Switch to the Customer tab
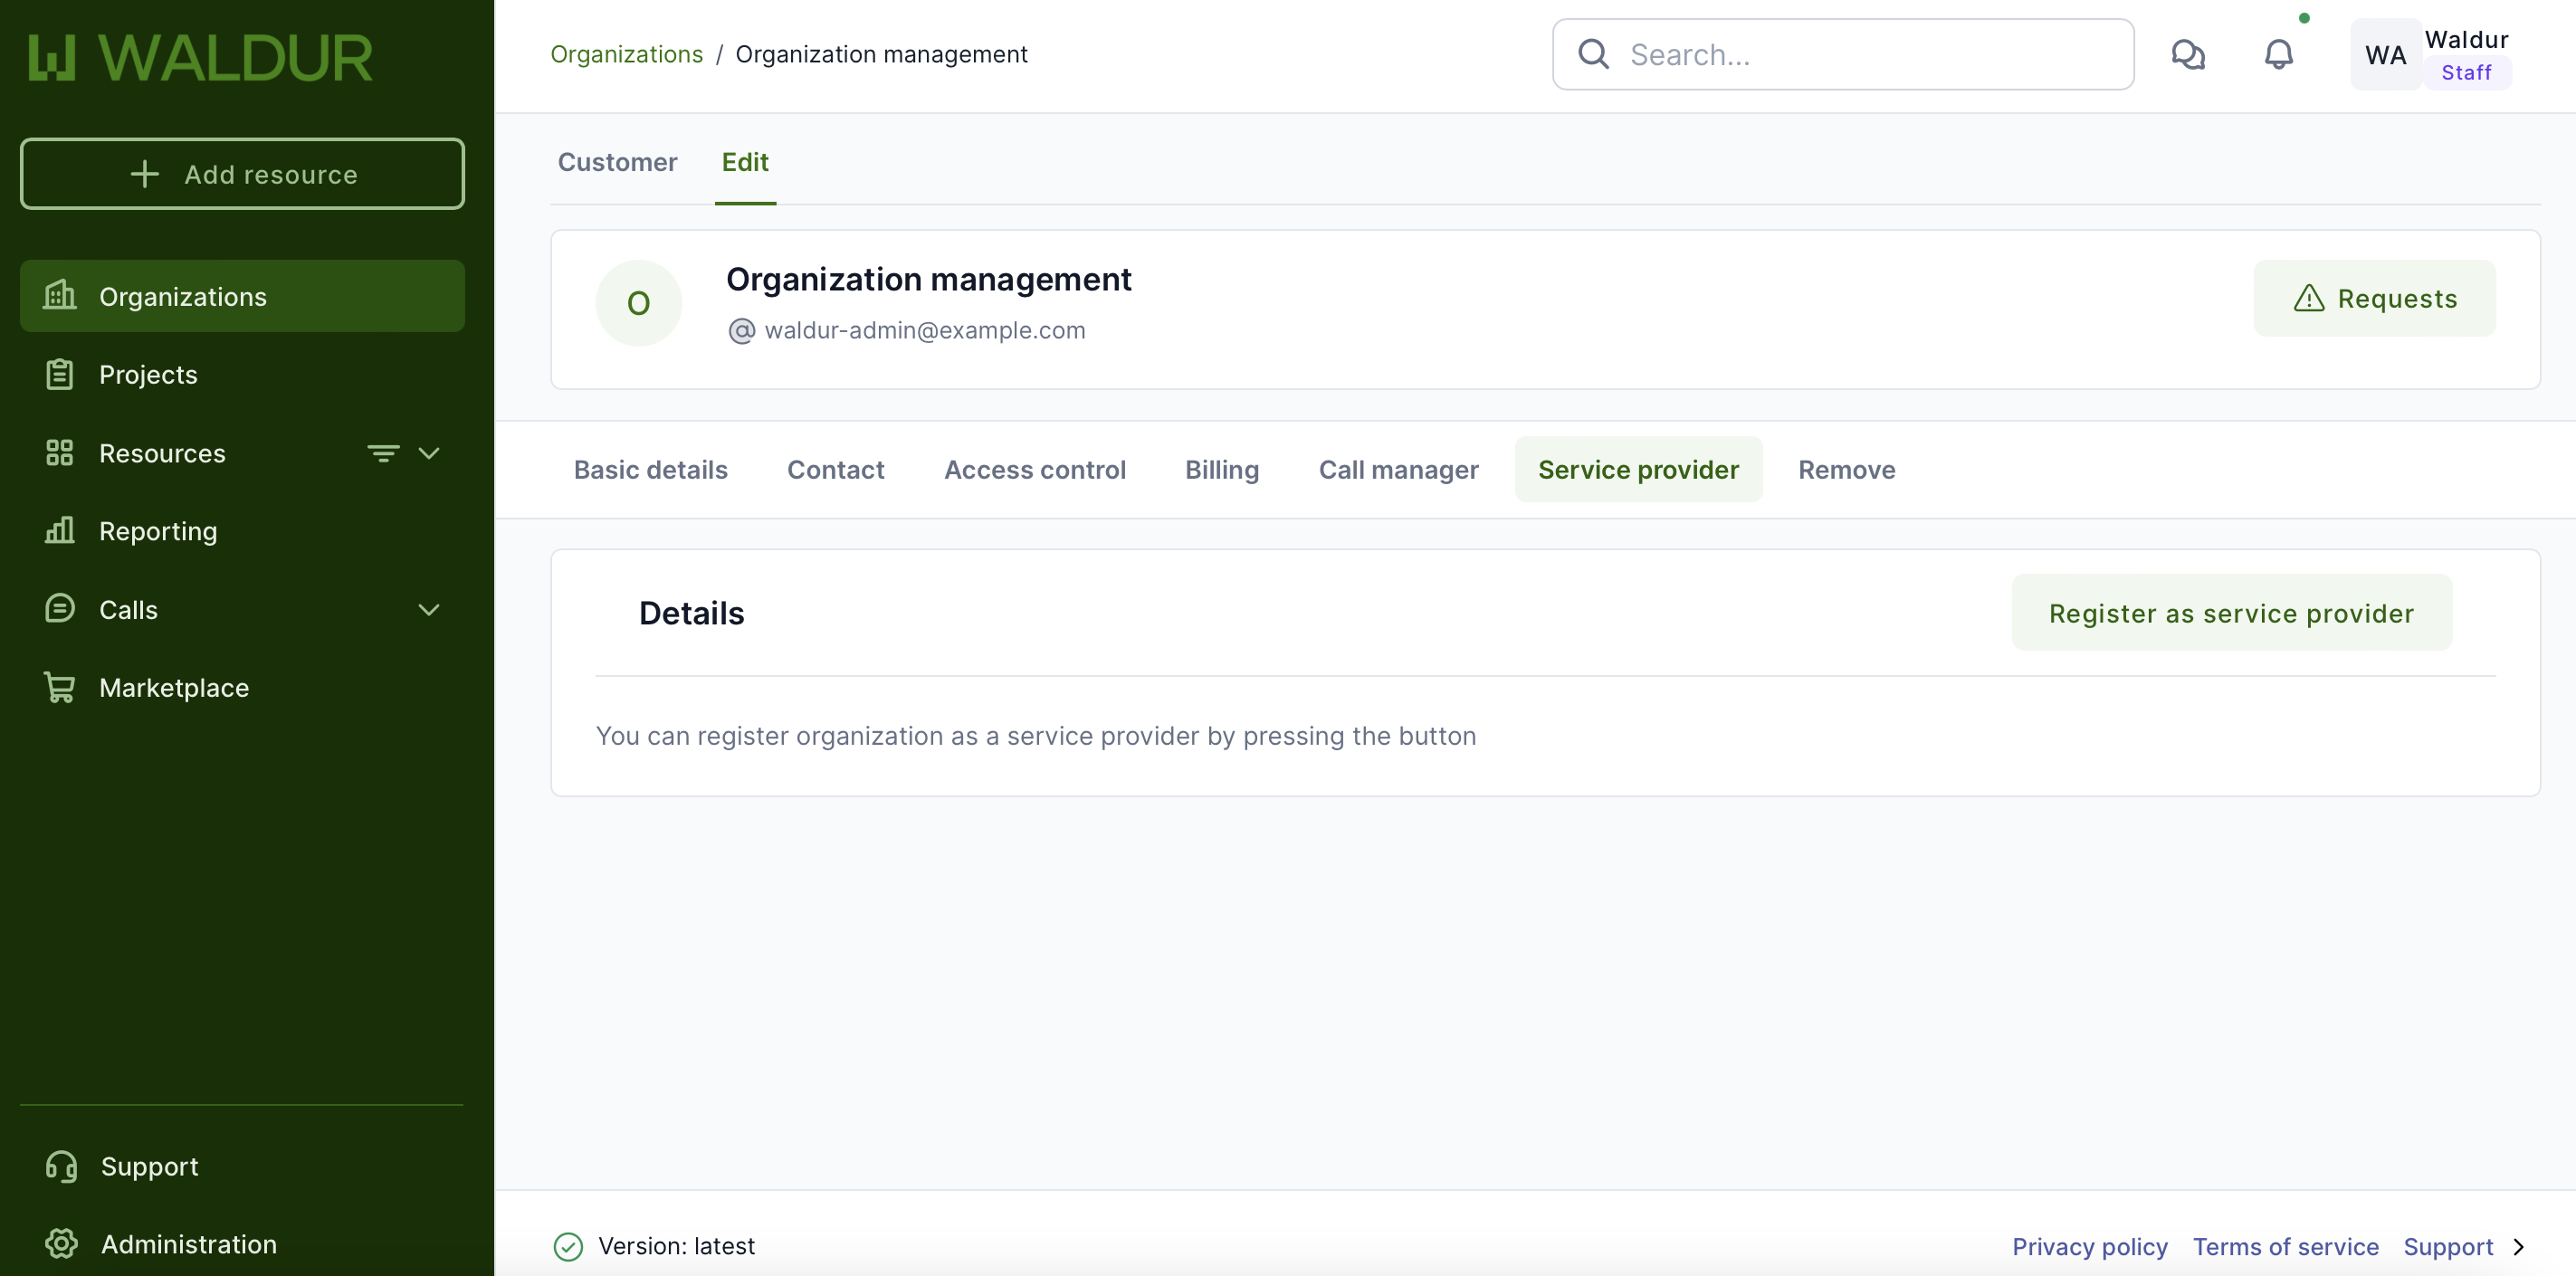This screenshot has width=2576, height=1276. [617, 162]
